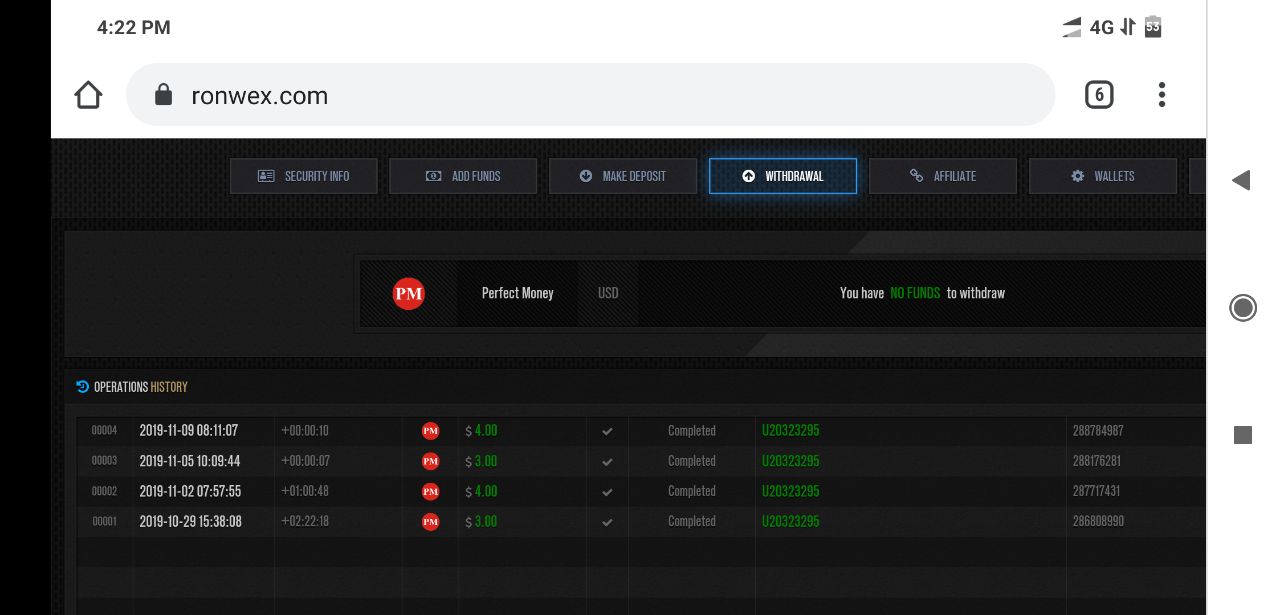This screenshot has height=615, width=1280.
Task: Click the checkmark in row 00001
Action: click(607, 522)
